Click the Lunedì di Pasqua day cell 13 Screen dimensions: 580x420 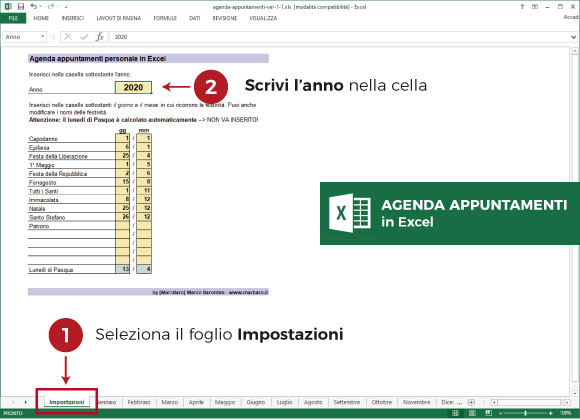click(x=122, y=269)
